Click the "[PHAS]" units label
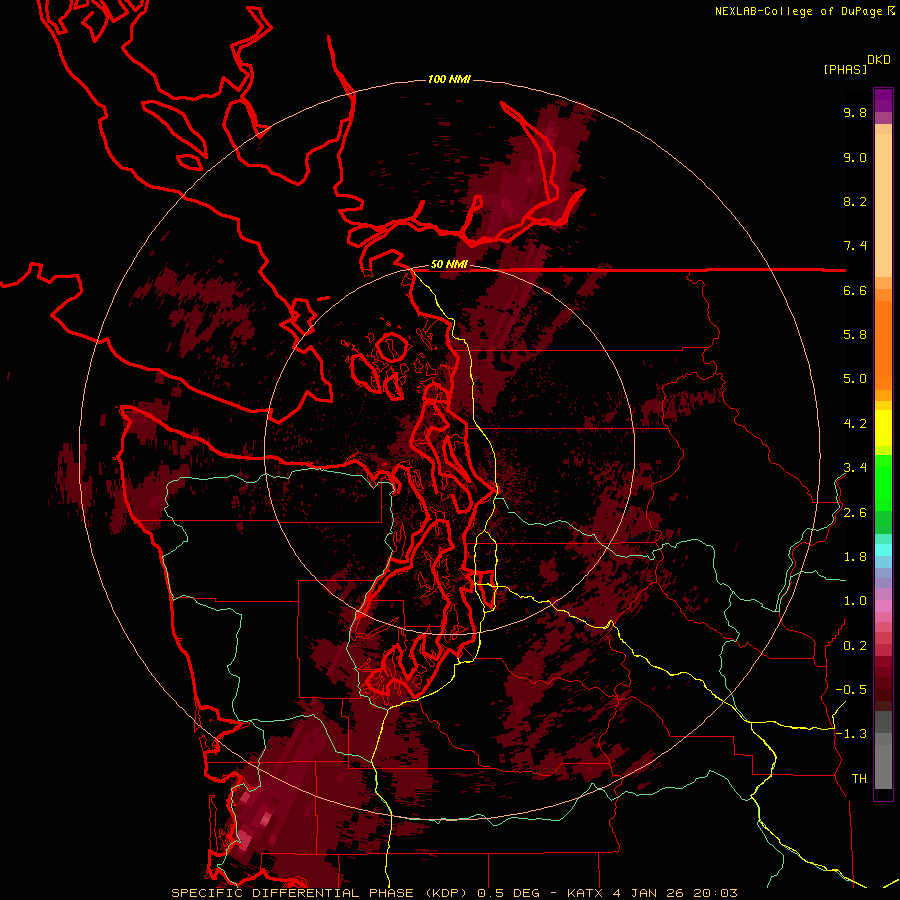 tap(845, 69)
